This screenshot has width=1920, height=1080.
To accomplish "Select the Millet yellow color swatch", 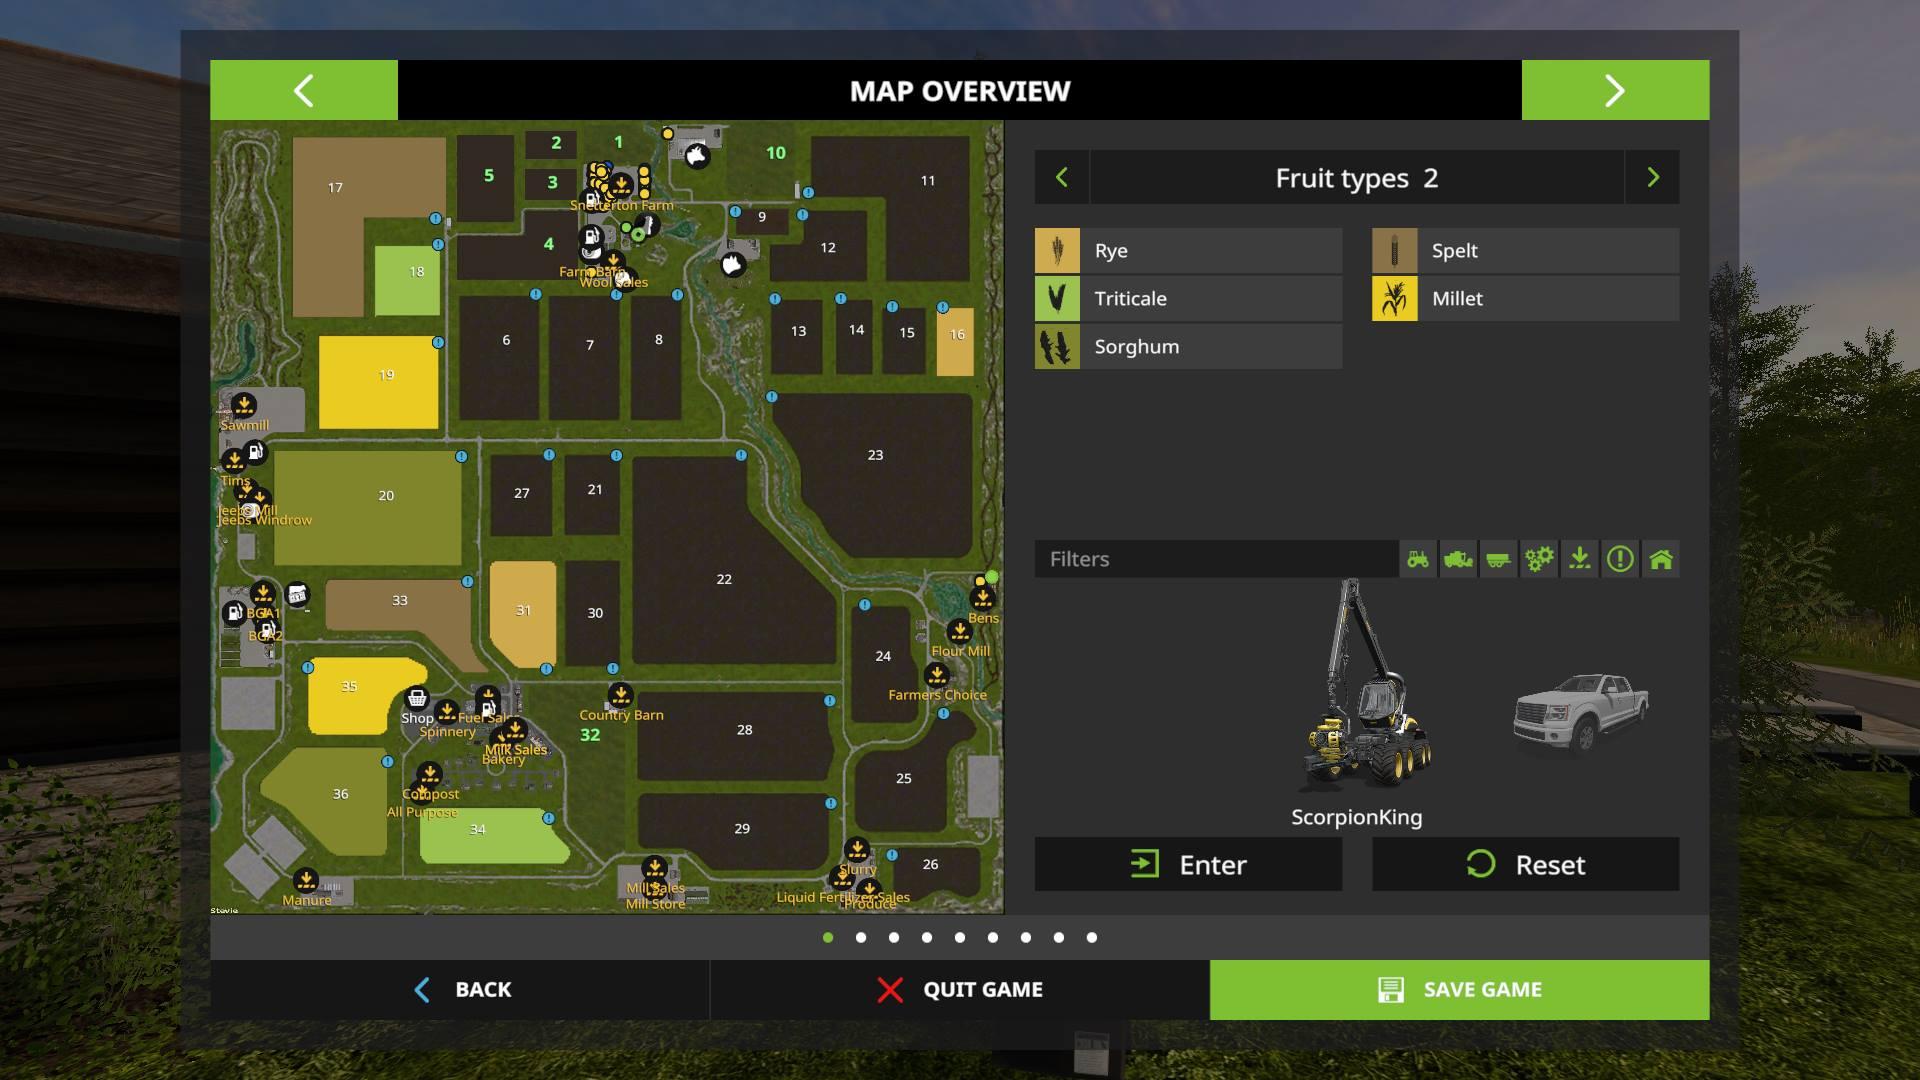I will point(1394,299).
